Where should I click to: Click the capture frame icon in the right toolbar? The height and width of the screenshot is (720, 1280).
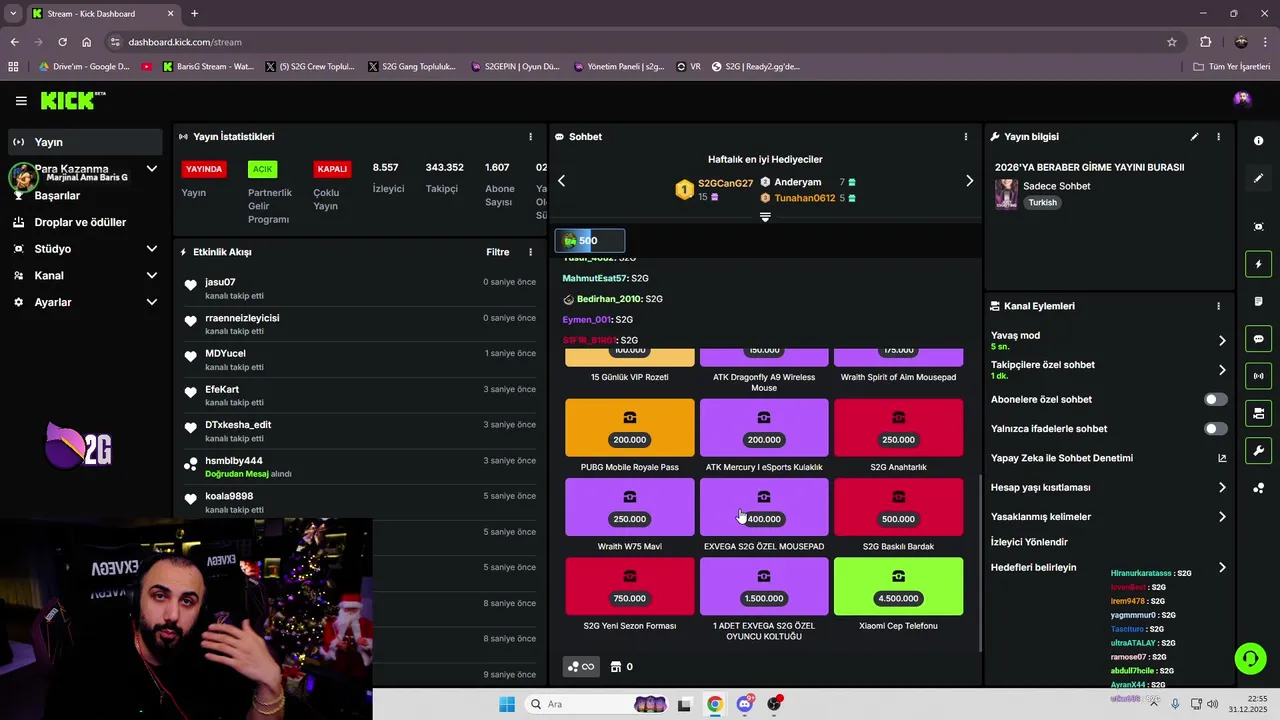pos(1258,227)
